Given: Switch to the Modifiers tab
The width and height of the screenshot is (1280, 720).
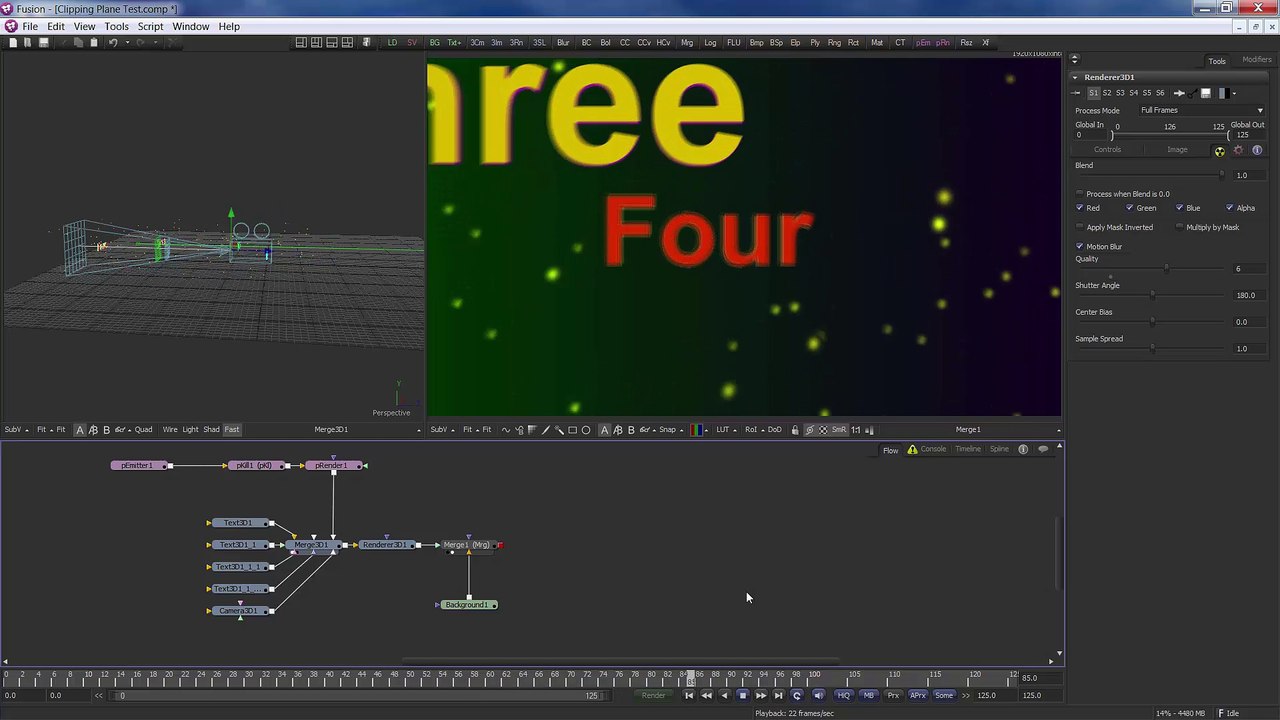Looking at the screenshot, I should [x=1256, y=60].
